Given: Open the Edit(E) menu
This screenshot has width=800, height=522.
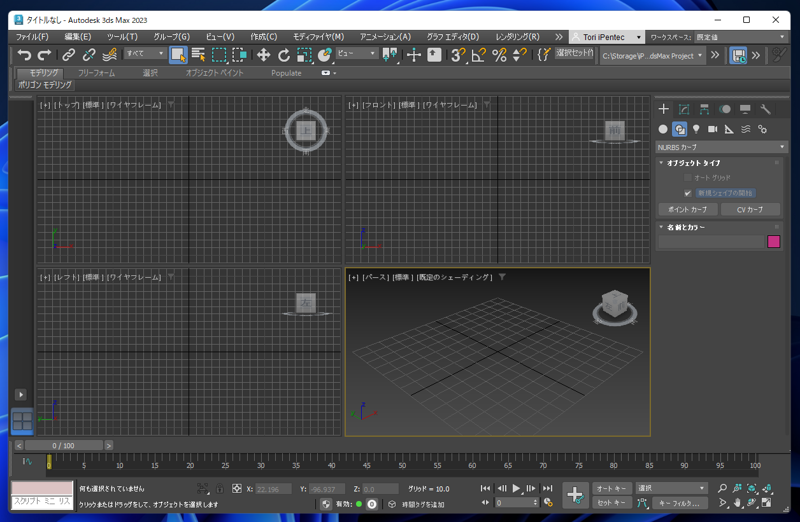Looking at the screenshot, I should point(78,37).
